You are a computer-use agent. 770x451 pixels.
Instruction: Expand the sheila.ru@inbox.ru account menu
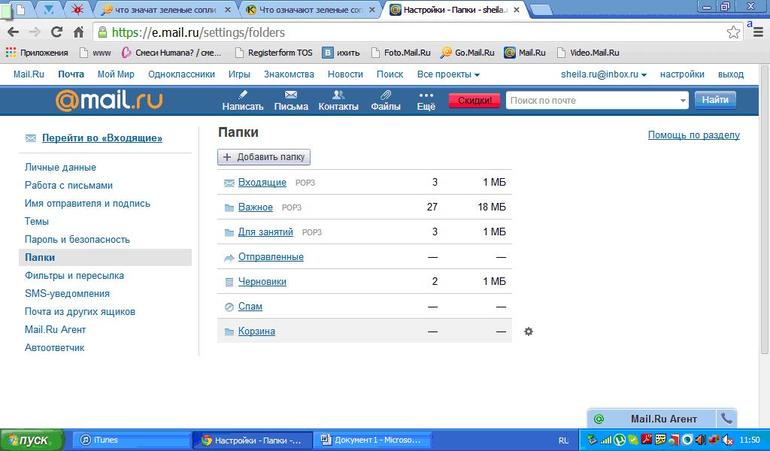click(x=602, y=75)
